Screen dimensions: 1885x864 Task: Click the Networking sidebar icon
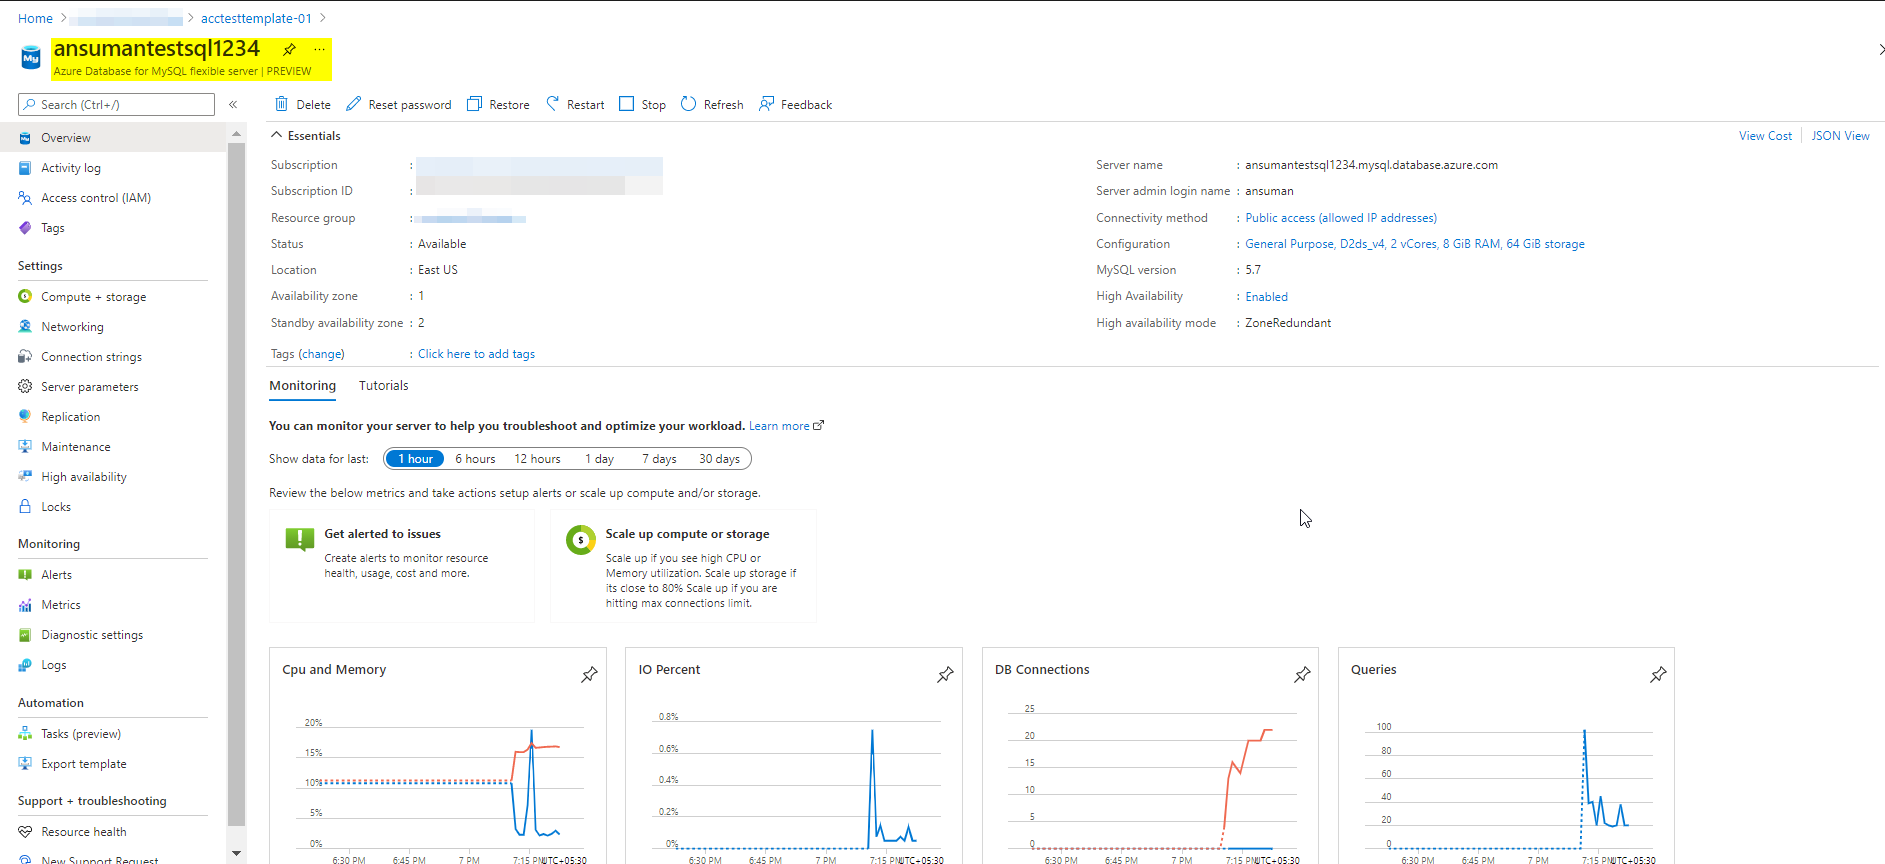pyautogui.click(x=25, y=327)
